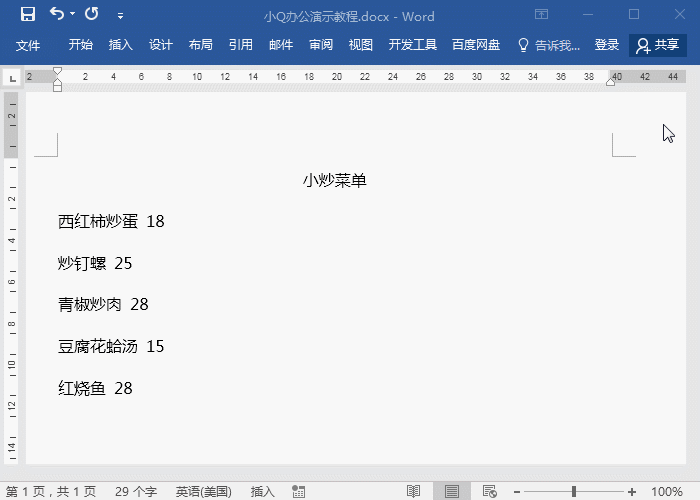Click the tab stop selector at ruler corner
Screen dimensions: 700x500
click(x=13, y=78)
